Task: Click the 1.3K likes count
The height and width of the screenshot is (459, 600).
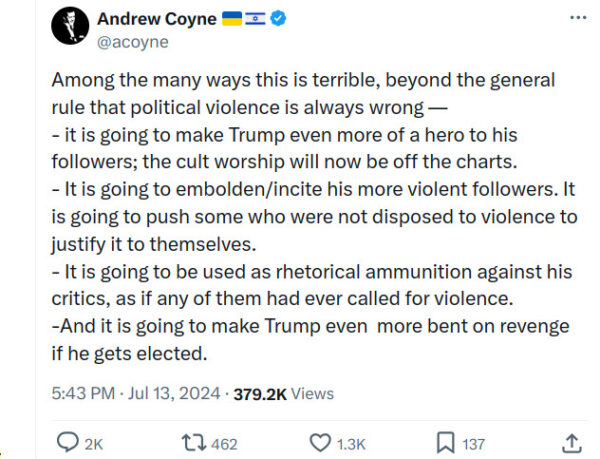Action: (x=353, y=442)
